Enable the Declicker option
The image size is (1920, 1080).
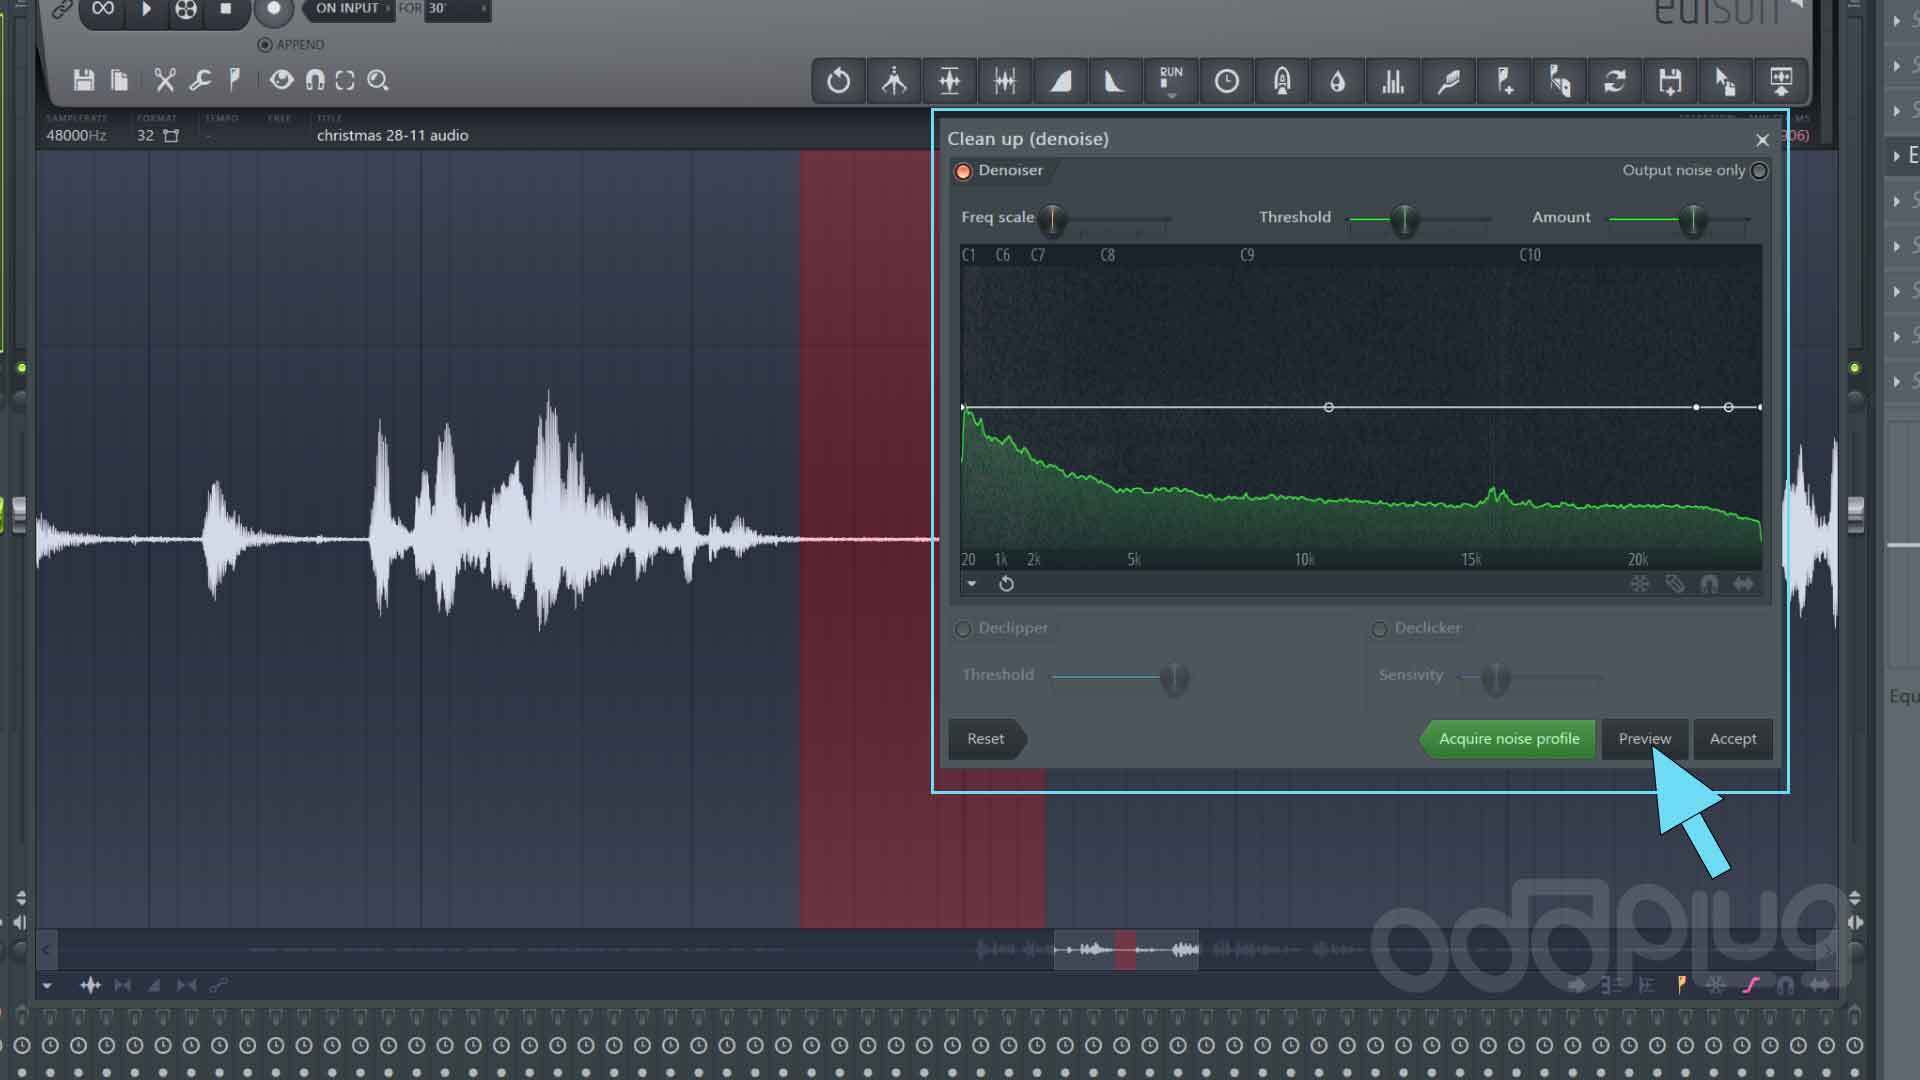click(x=1379, y=629)
